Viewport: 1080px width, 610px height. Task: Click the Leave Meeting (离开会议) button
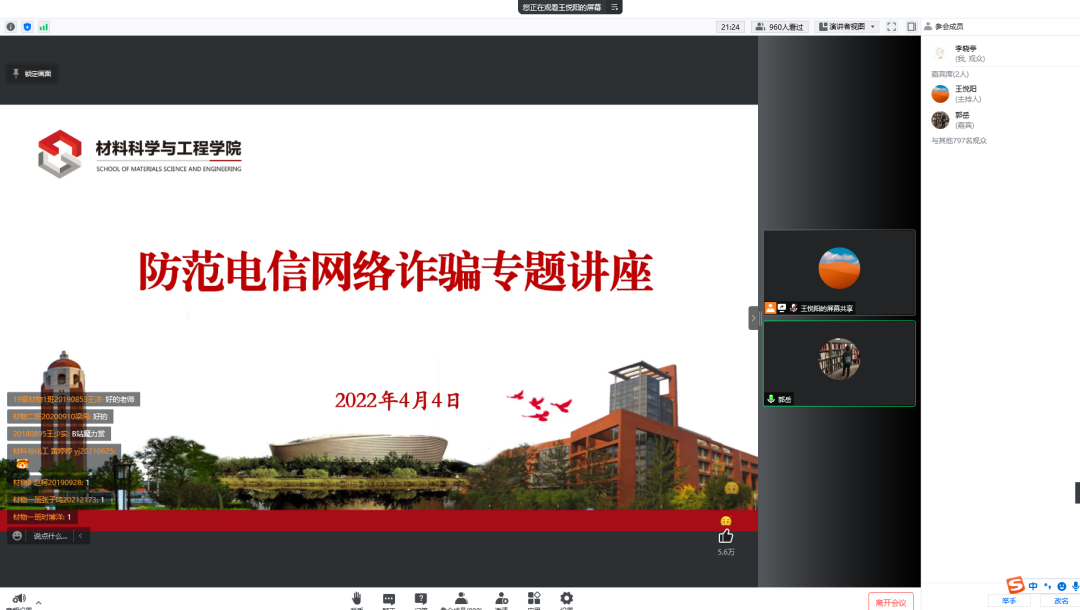pos(890,601)
